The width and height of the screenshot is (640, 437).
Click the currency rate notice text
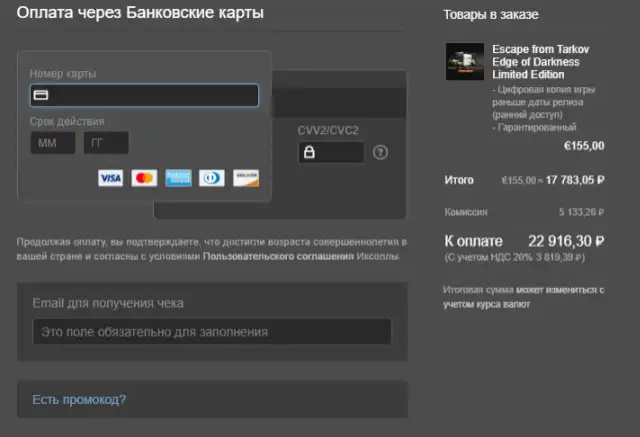[x=524, y=297]
